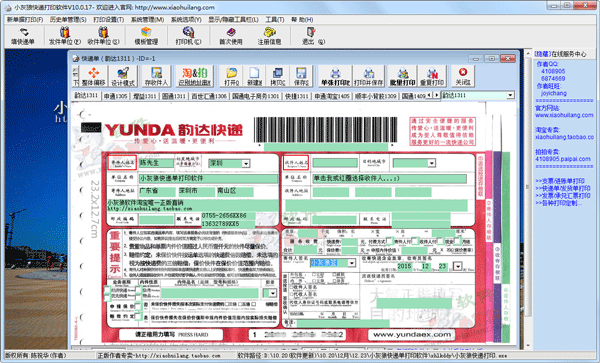
Task: Open 发件单位 sender management
Action: pyautogui.click(x=65, y=36)
